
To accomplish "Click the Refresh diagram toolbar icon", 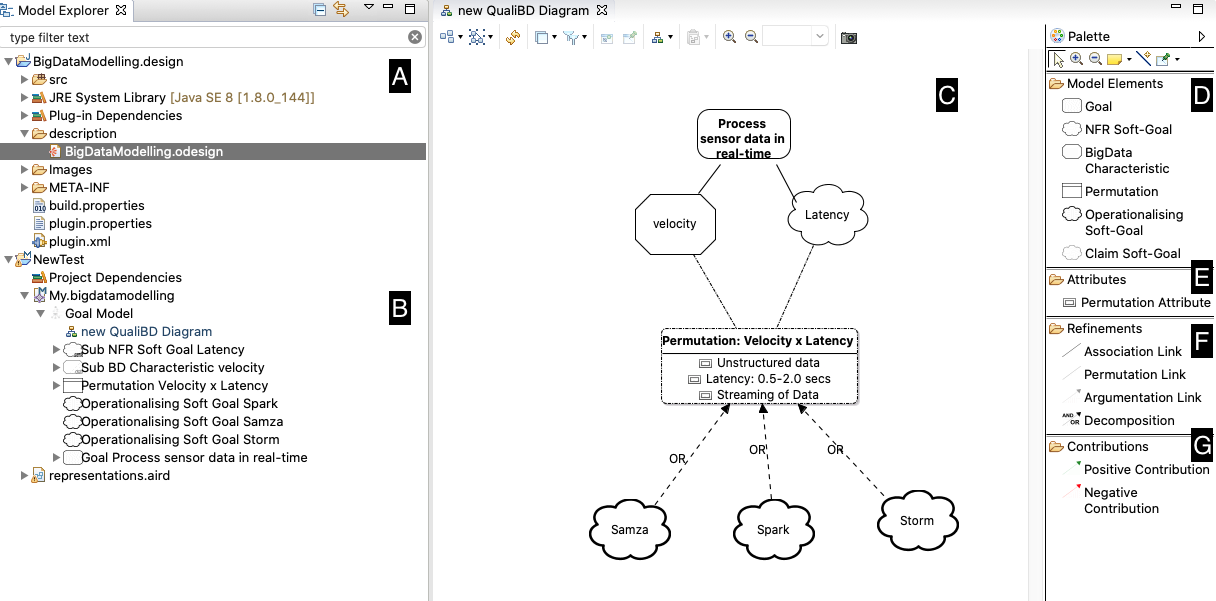I will click(513, 37).
